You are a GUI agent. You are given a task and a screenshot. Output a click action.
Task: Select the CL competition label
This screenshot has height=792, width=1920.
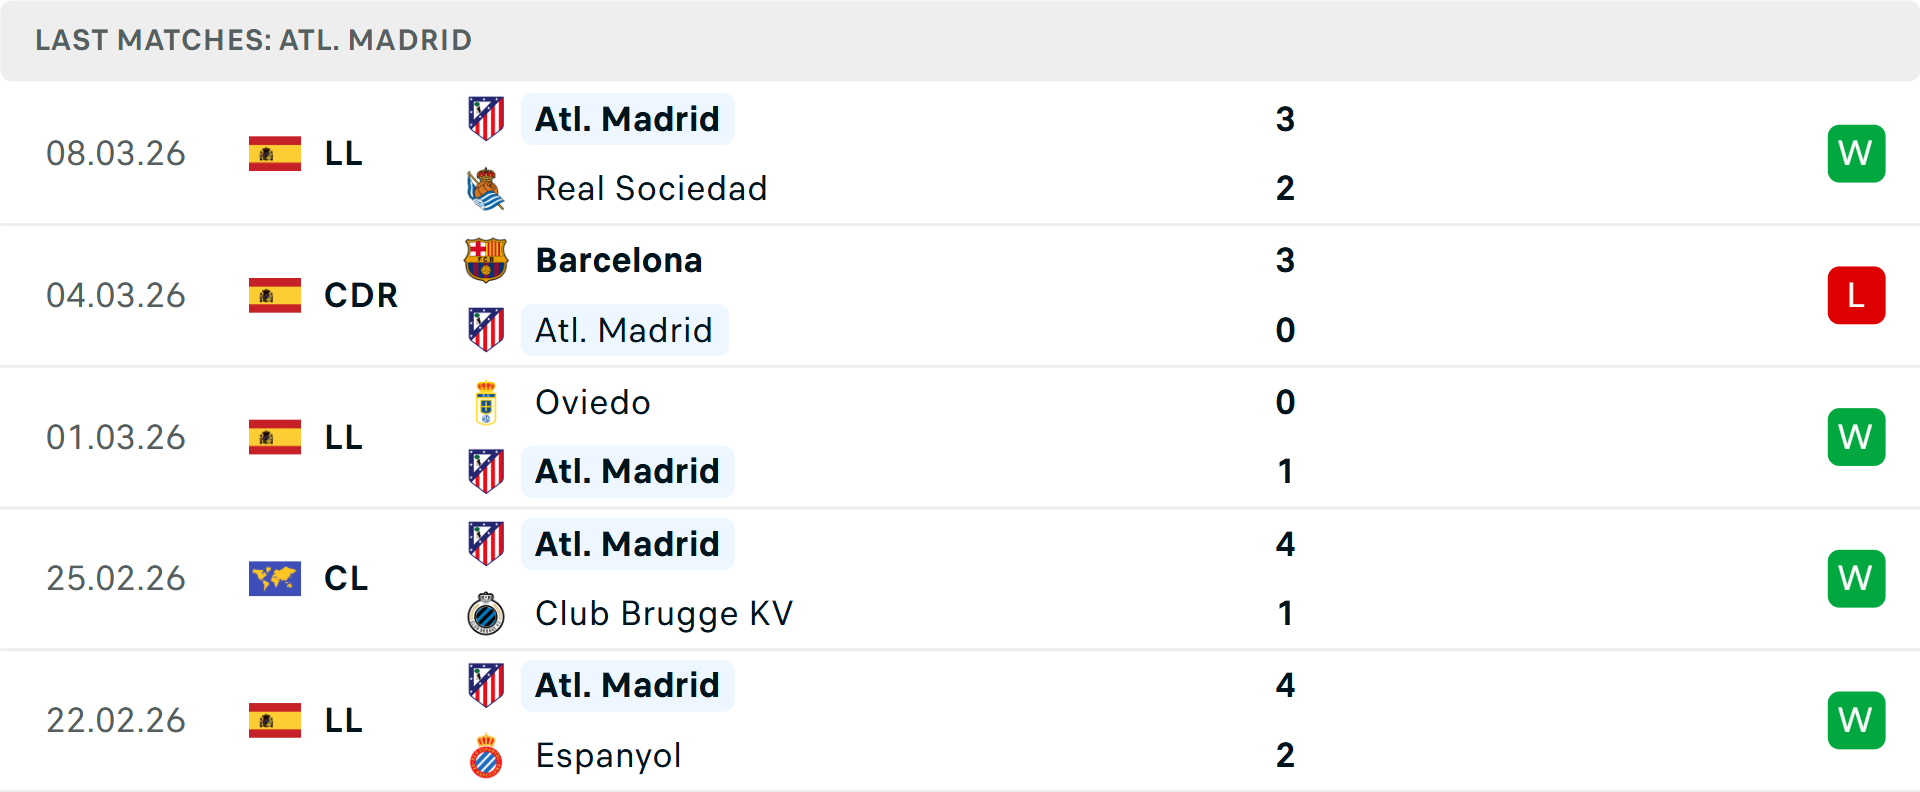pos(346,578)
